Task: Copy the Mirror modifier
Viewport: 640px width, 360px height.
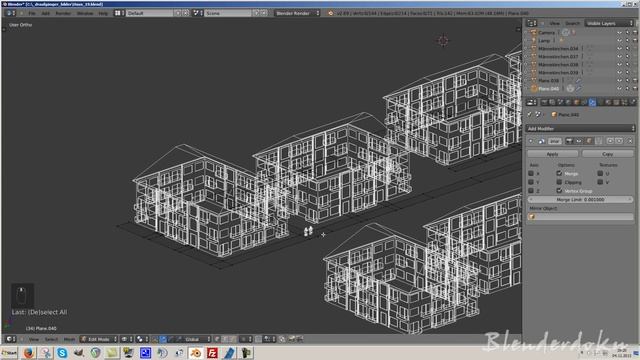Action: 607,154
